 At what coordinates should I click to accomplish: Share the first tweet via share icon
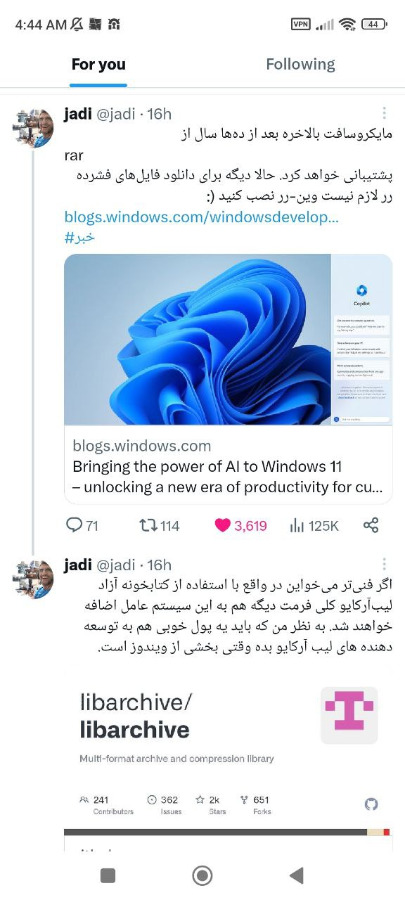tap(371, 525)
